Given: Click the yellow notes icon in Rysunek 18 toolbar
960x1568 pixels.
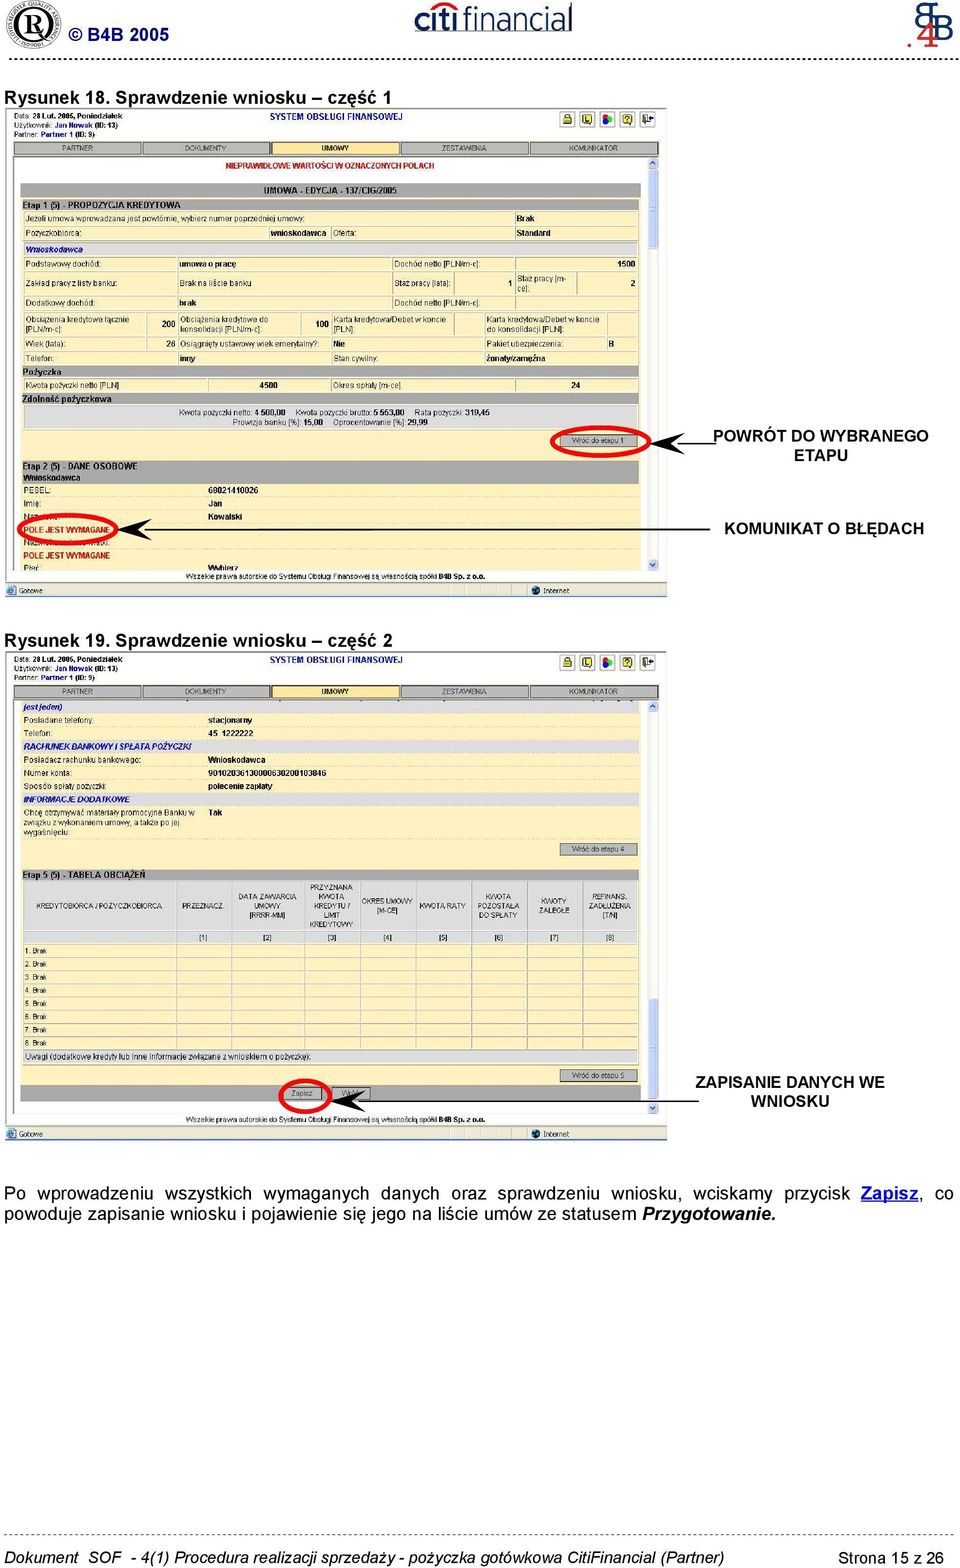Looking at the screenshot, I should [587, 119].
